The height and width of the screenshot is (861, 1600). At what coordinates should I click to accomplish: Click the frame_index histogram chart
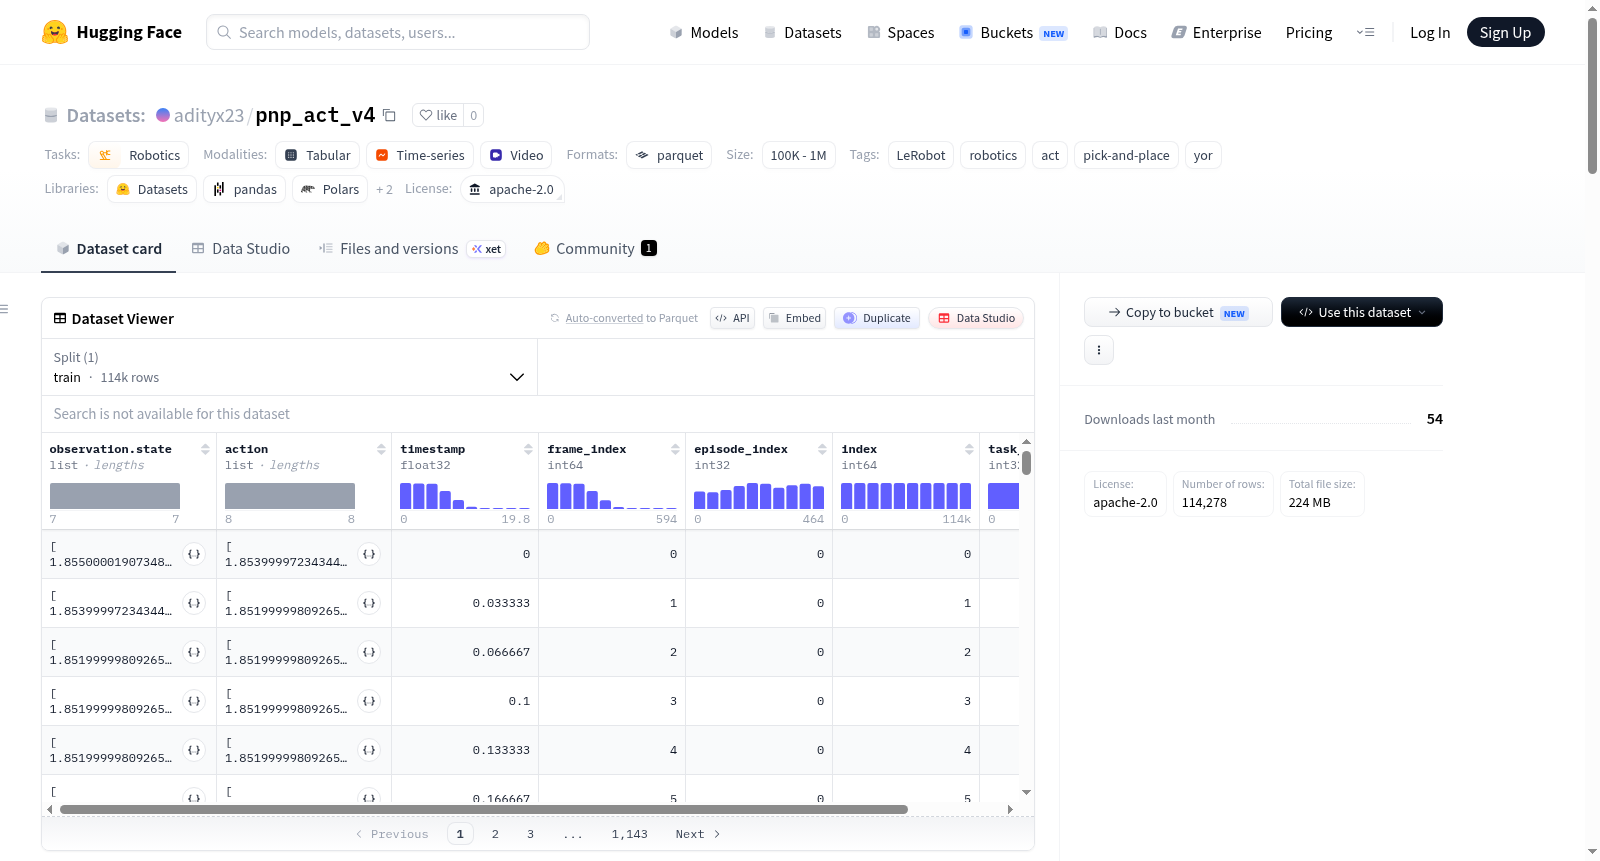point(612,496)
